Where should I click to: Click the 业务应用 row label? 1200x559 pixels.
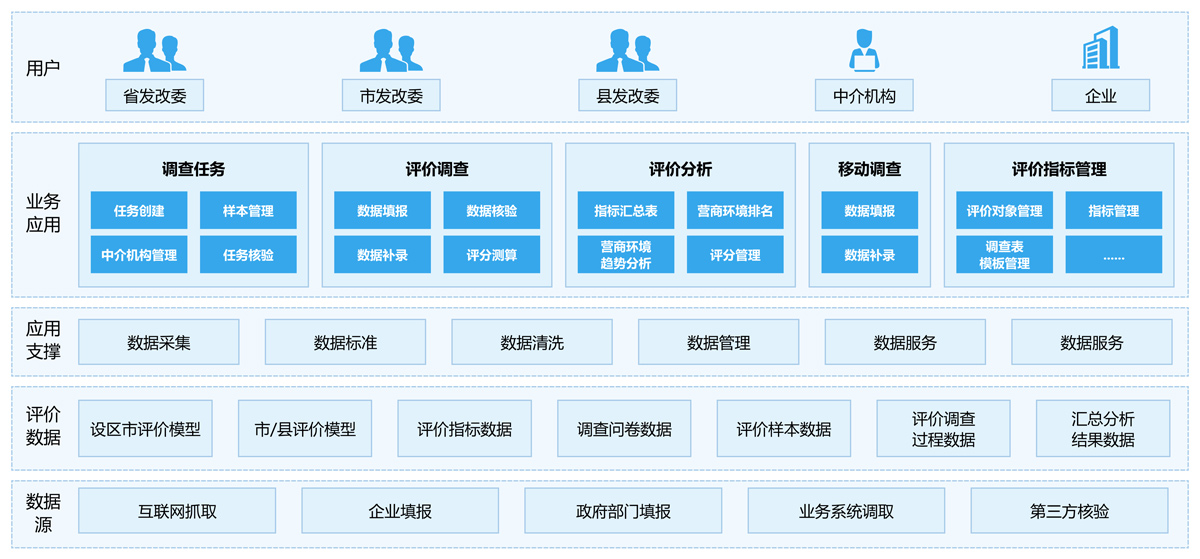(43, 212)
